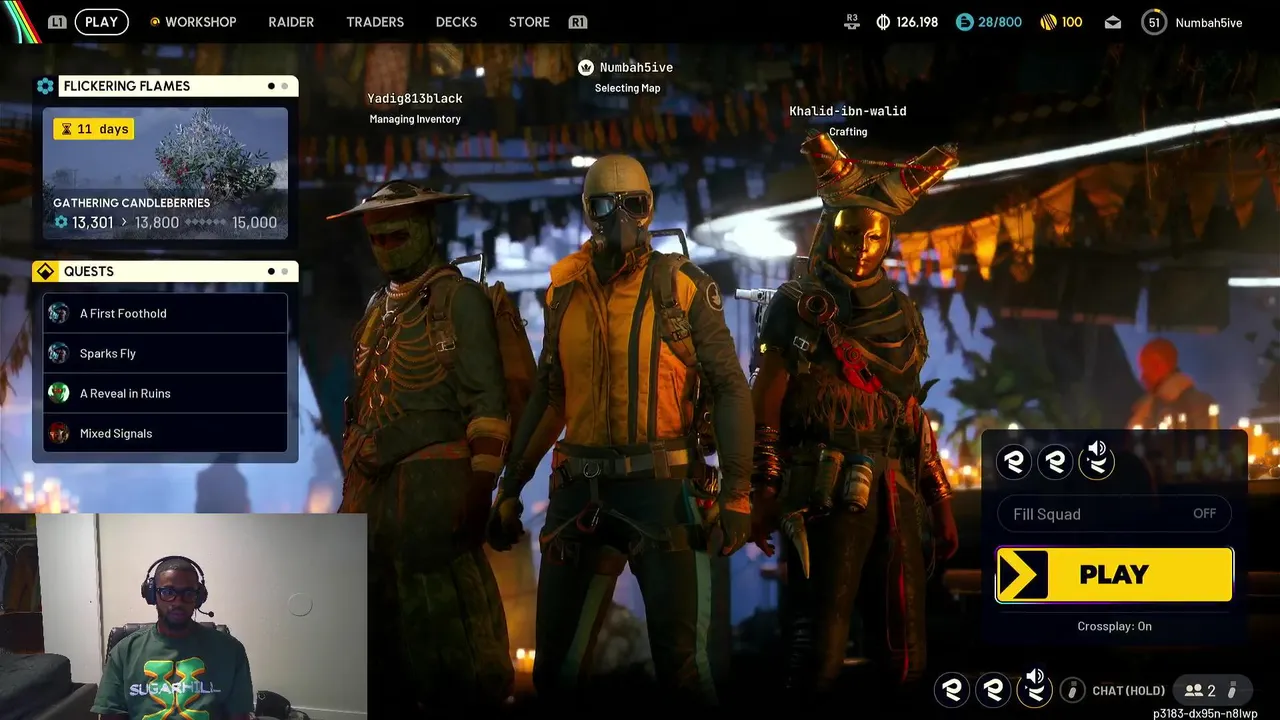Click the trader portrait beside Sparks Fly

pos(59,353)
